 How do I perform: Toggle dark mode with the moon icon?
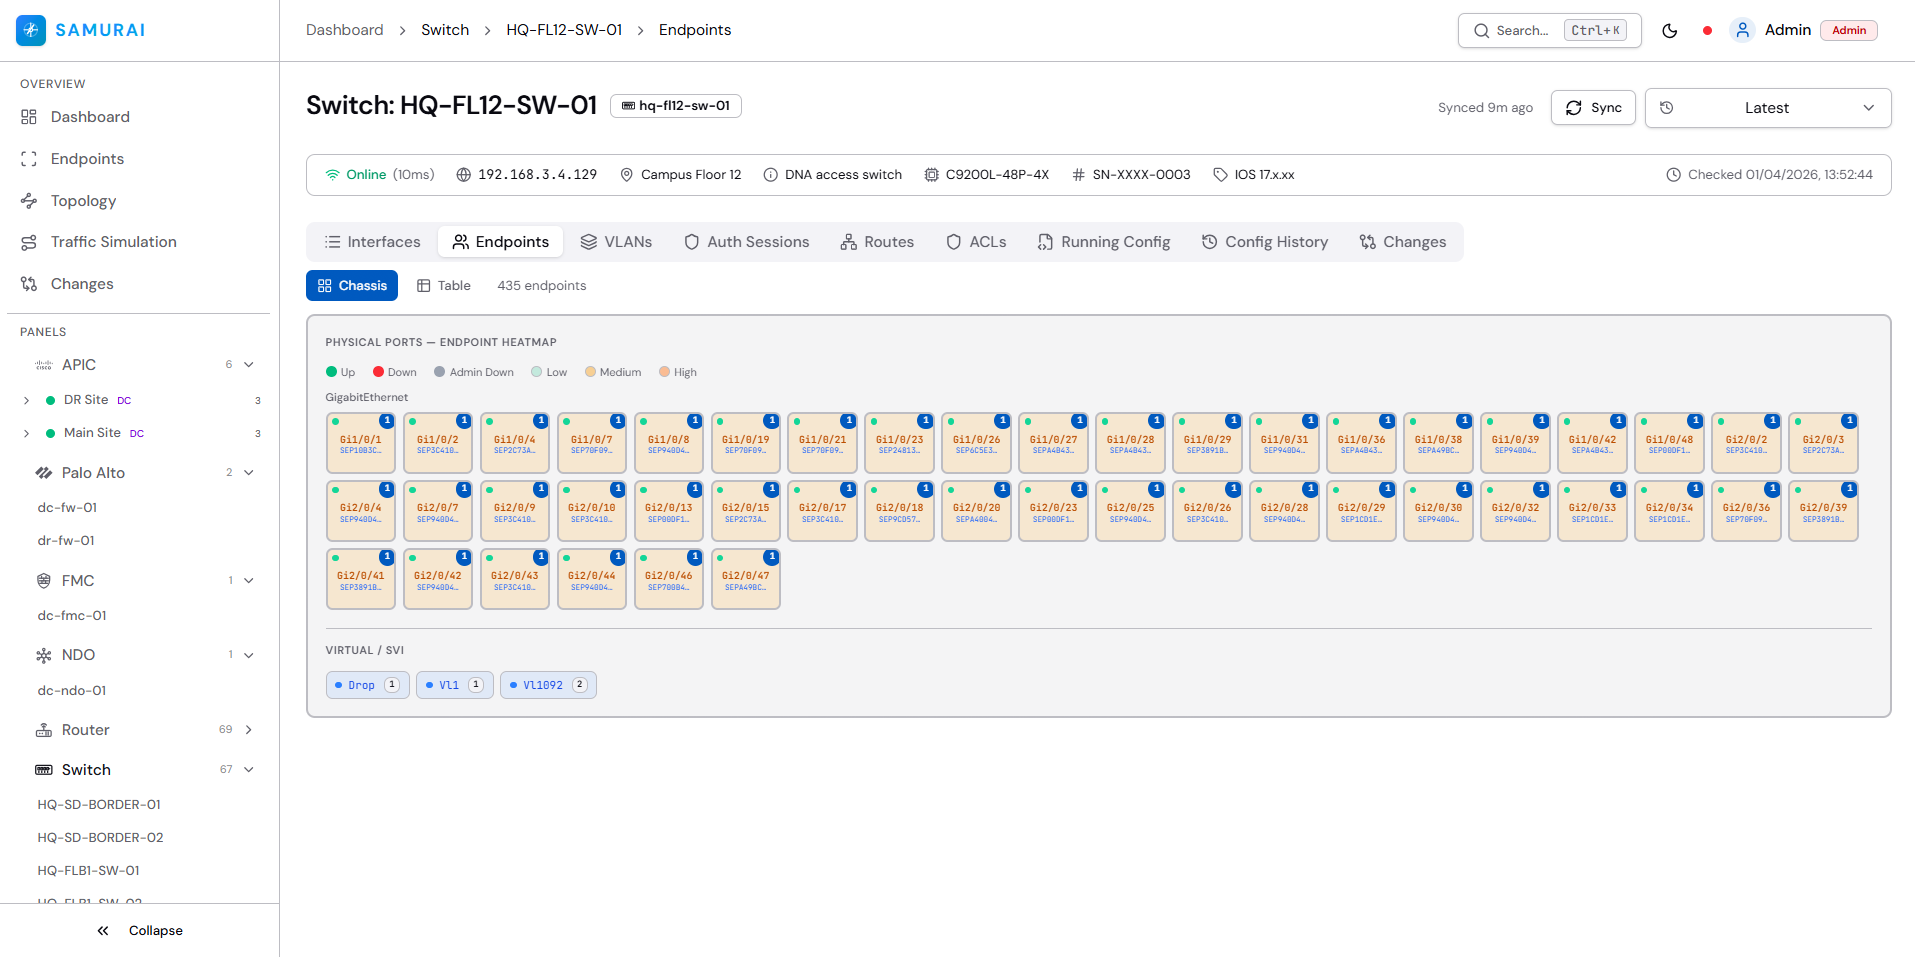[1670, 31]
